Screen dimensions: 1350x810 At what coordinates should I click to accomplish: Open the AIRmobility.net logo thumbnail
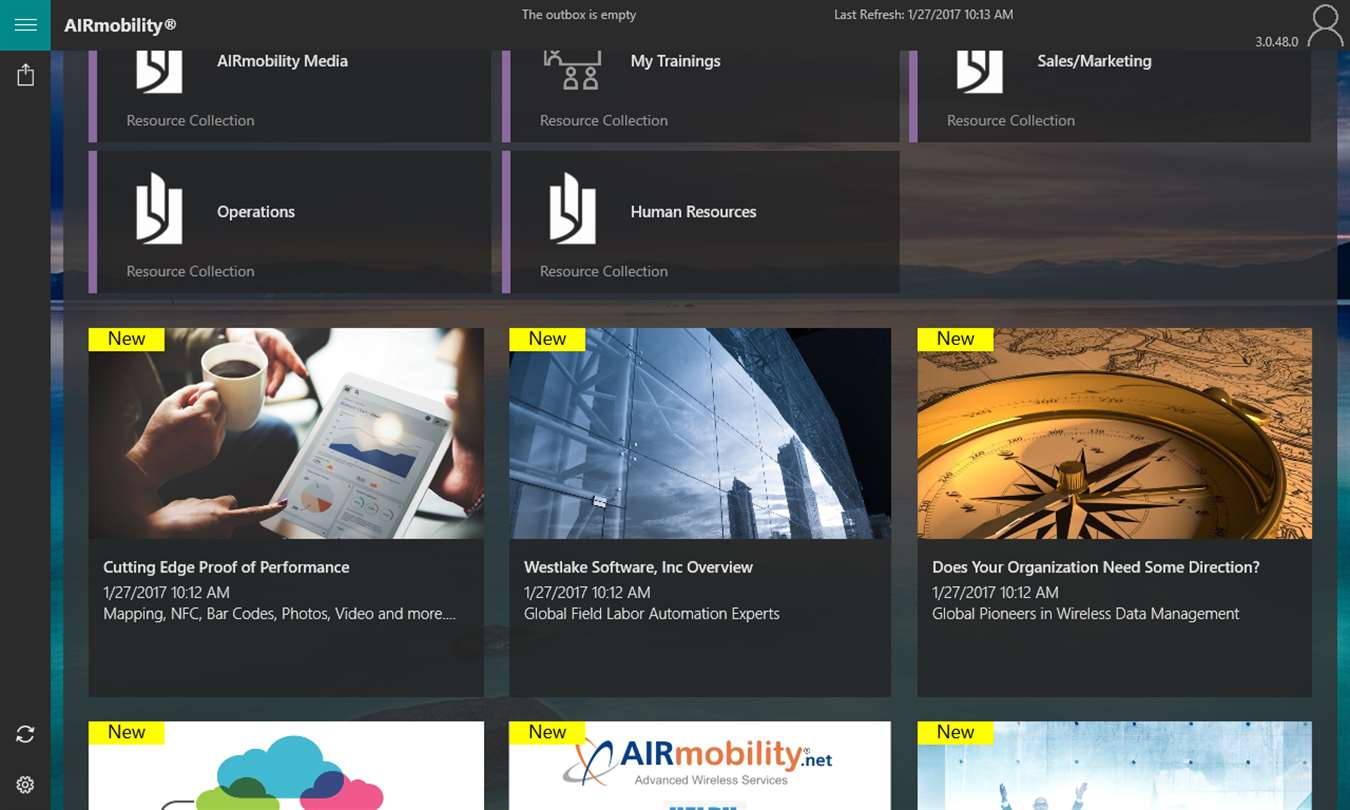[x=700, y=766]
